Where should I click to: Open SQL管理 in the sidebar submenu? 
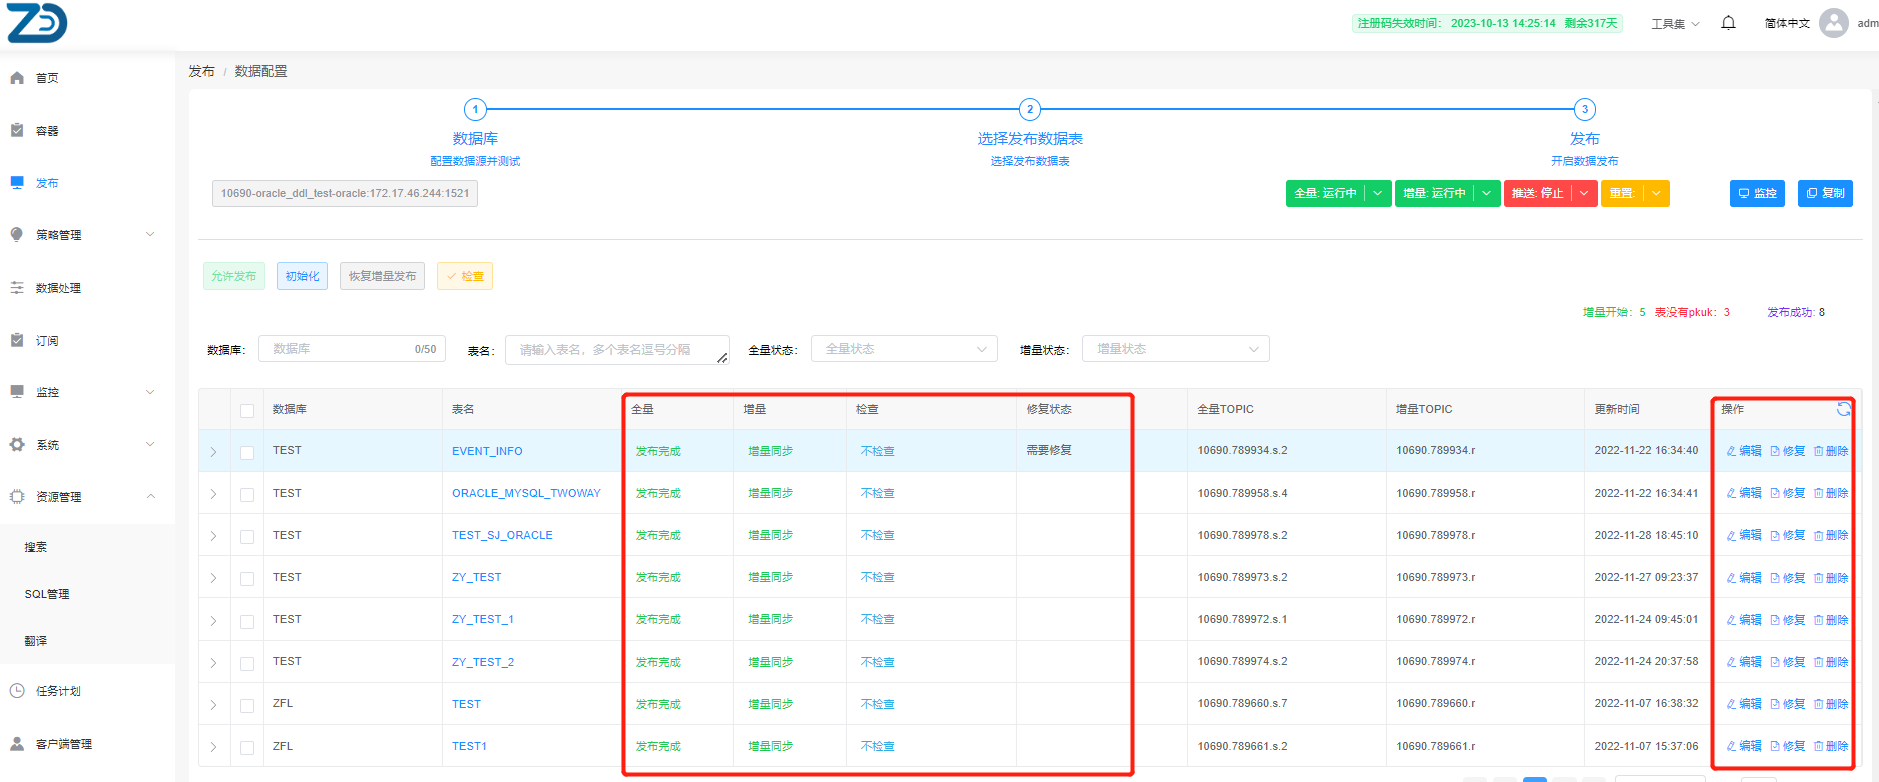point(47,594)
